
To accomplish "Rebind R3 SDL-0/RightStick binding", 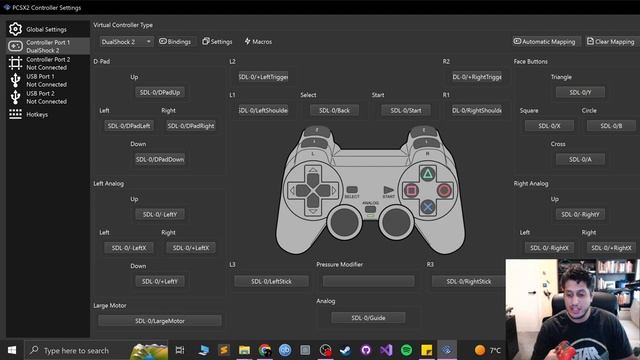I will [x=469, y=281].
